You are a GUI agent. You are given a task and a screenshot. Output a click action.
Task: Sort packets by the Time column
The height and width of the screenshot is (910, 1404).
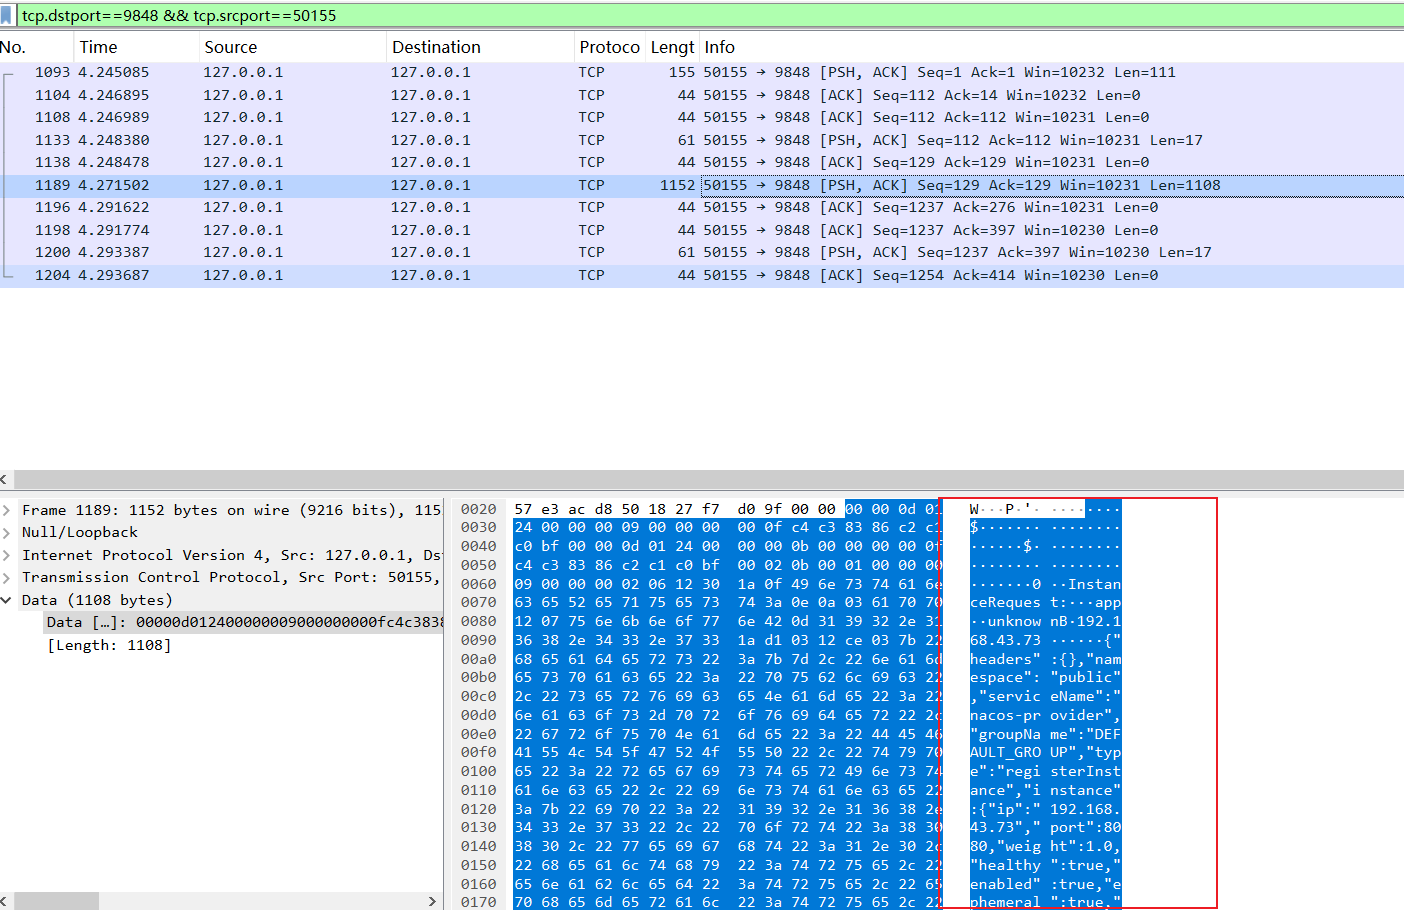click(98, 47)
